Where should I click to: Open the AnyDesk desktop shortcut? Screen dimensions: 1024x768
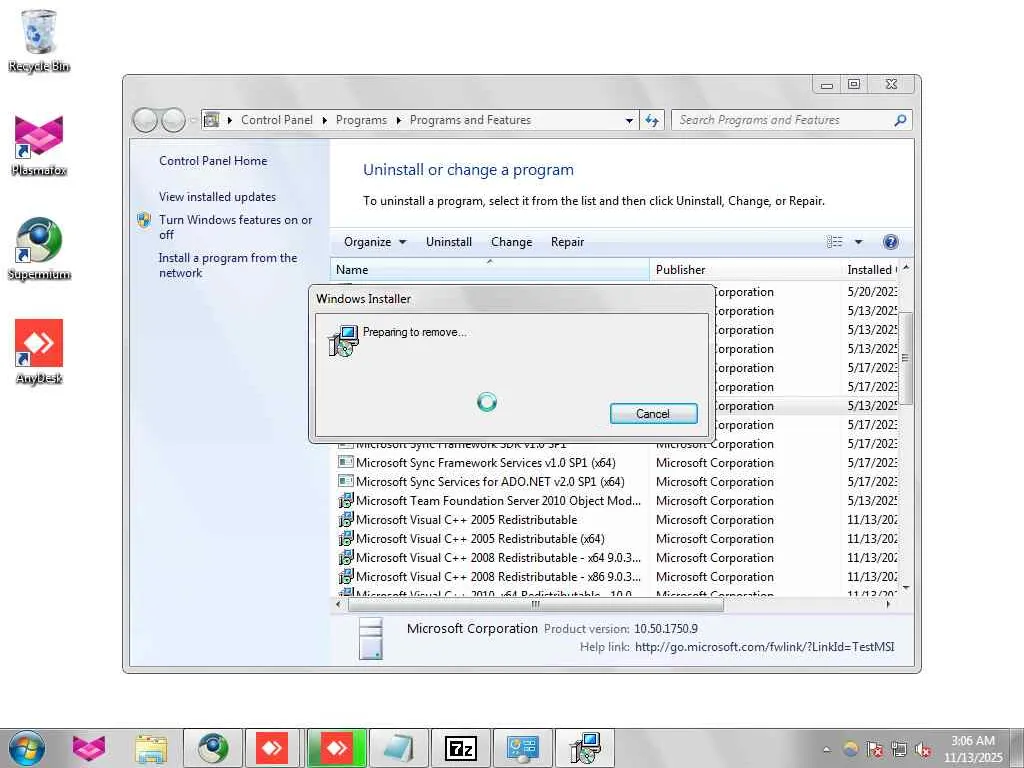coord(39,352)
